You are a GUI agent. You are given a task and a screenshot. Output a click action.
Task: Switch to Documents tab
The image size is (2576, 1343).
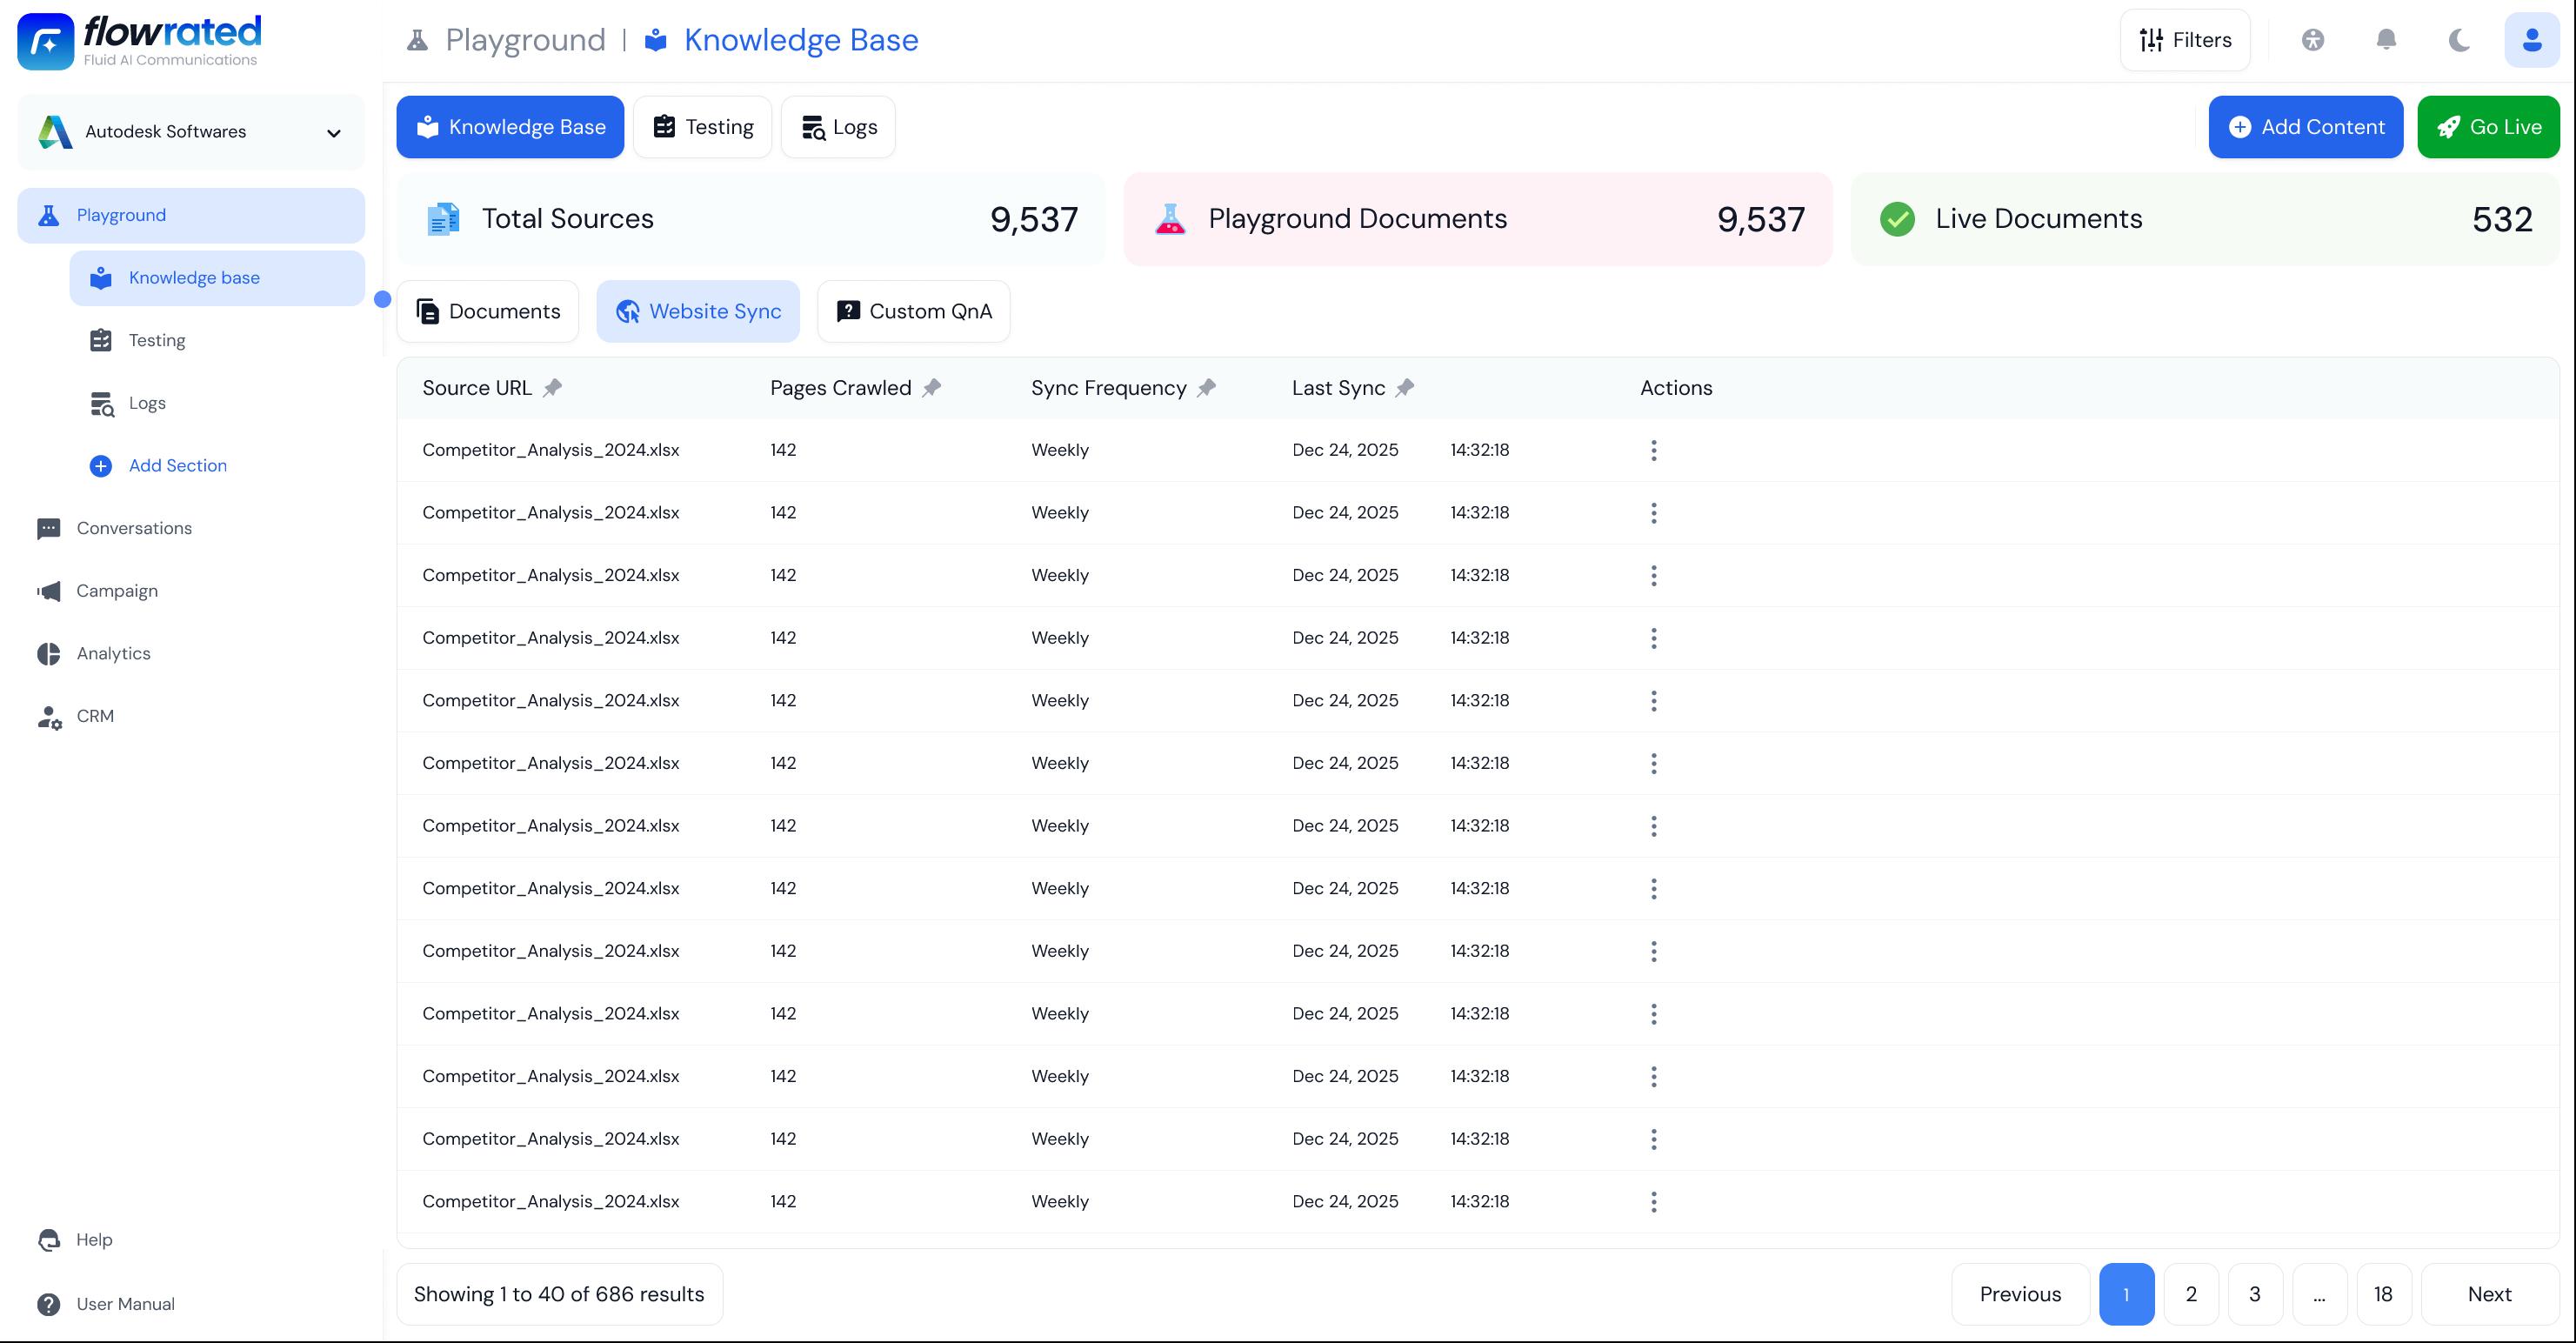(488, 312)
